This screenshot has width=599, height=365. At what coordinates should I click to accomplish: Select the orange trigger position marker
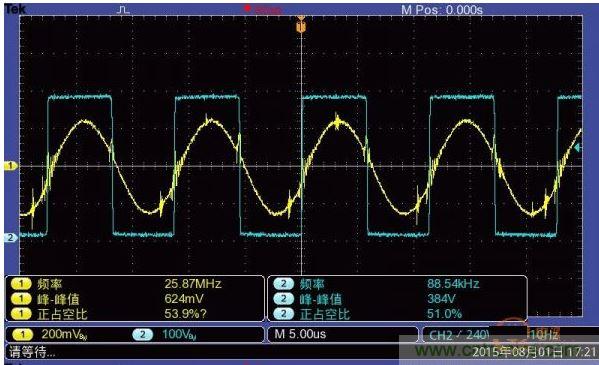pyautogui.click(x=301, y=24)
